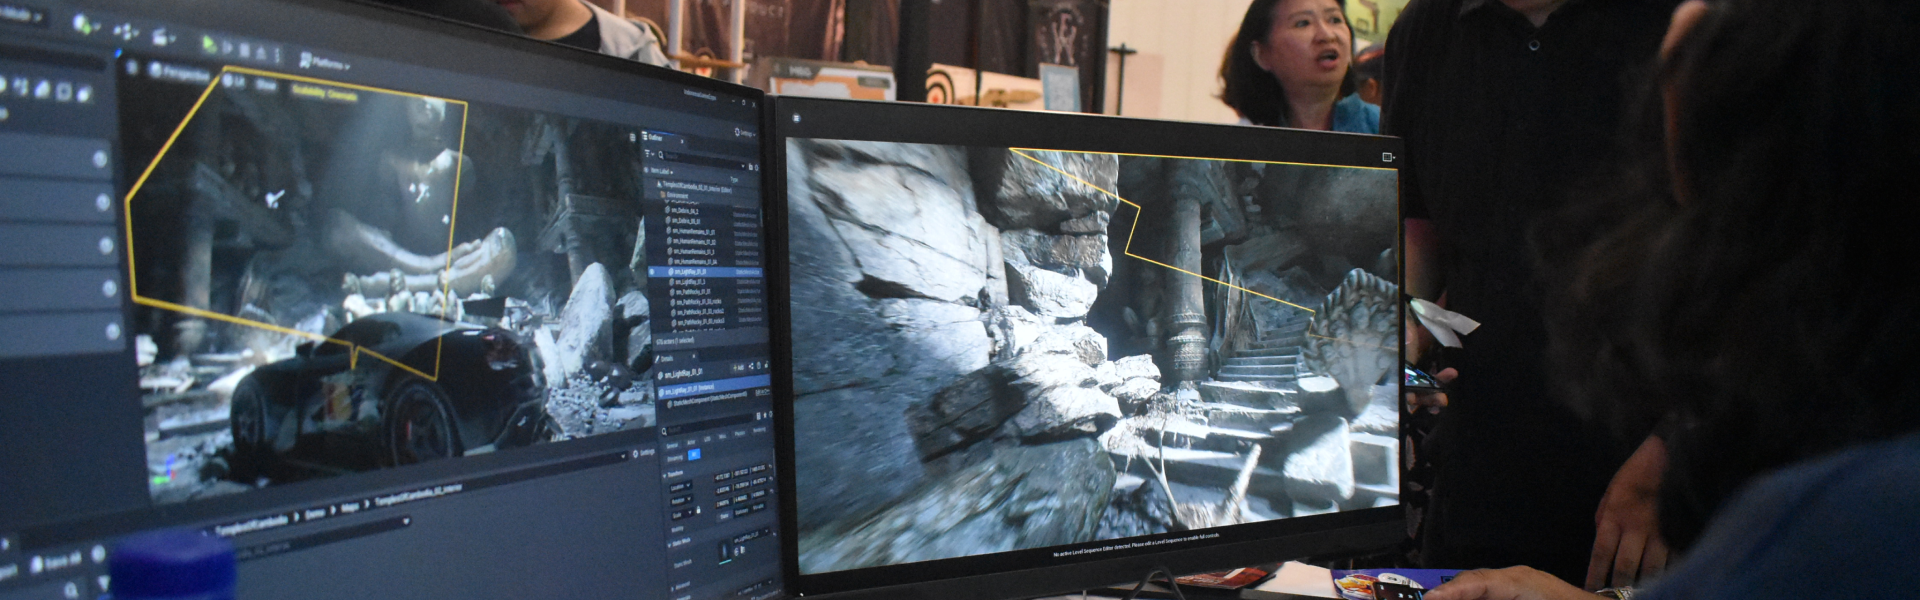This screenshot has height=600, width=1920.
Task: Toggle visibility eye of selected sm_LightRay_01_01
Action: (654, 272)
